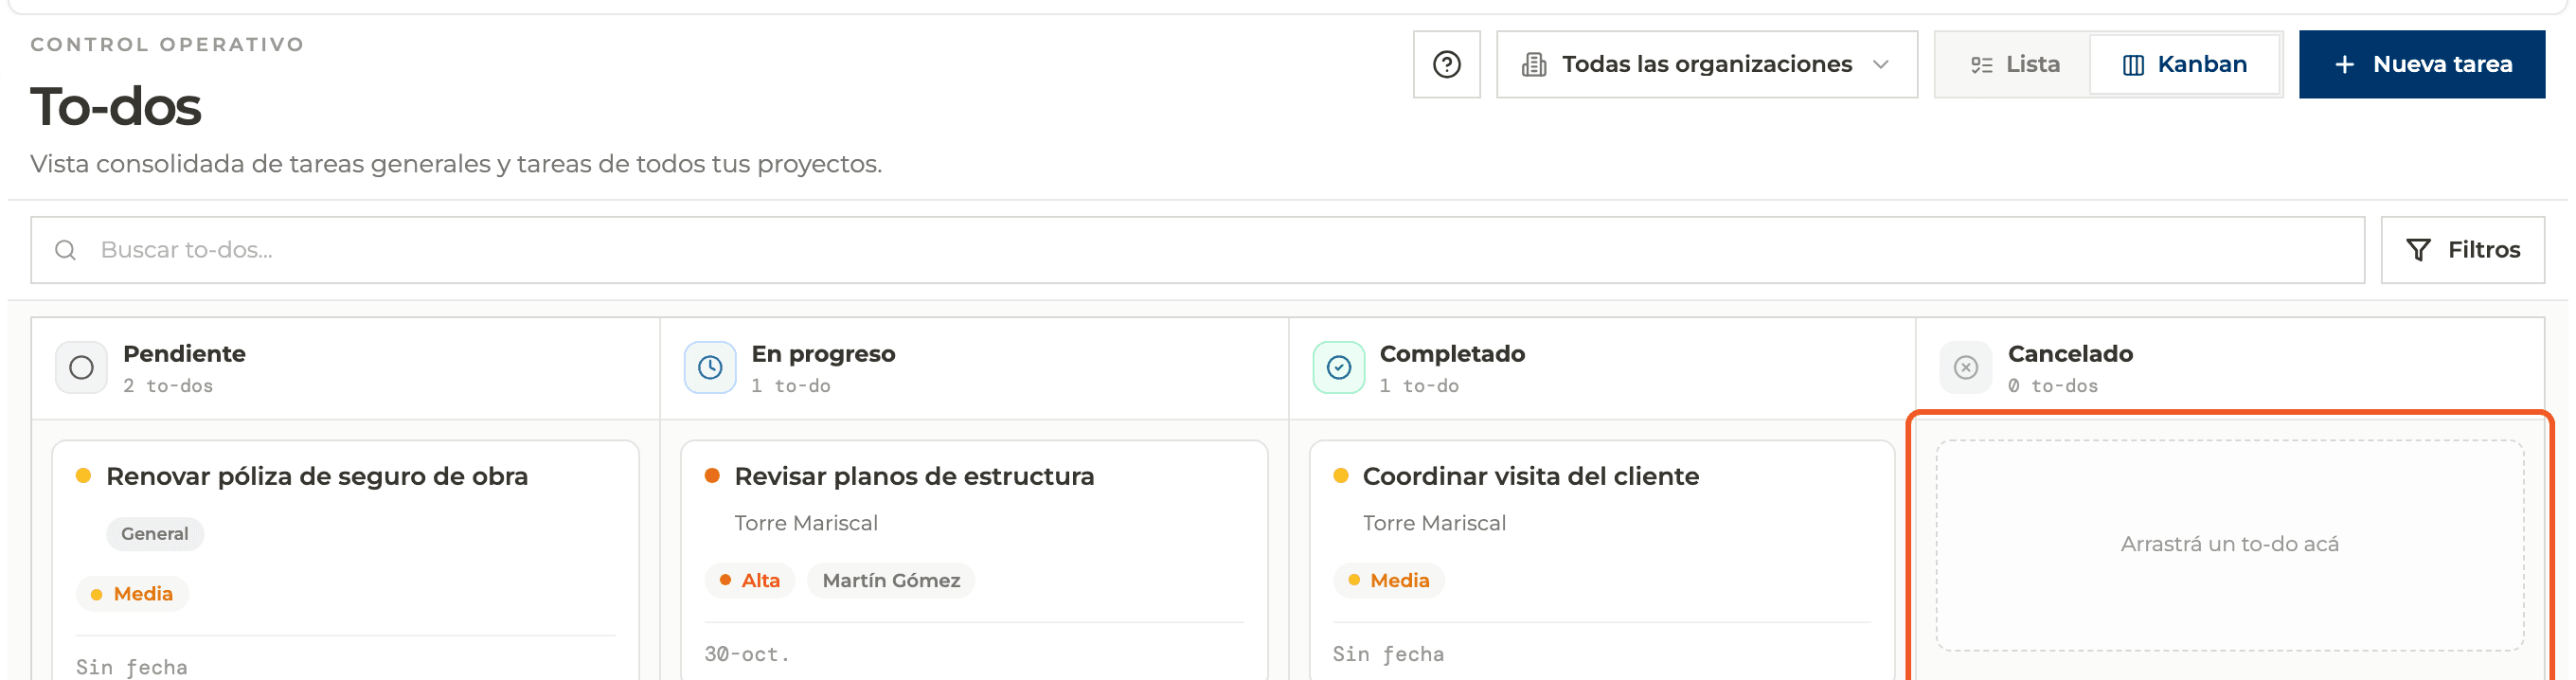Switch to Lista view

click(x=2013, y=65)
